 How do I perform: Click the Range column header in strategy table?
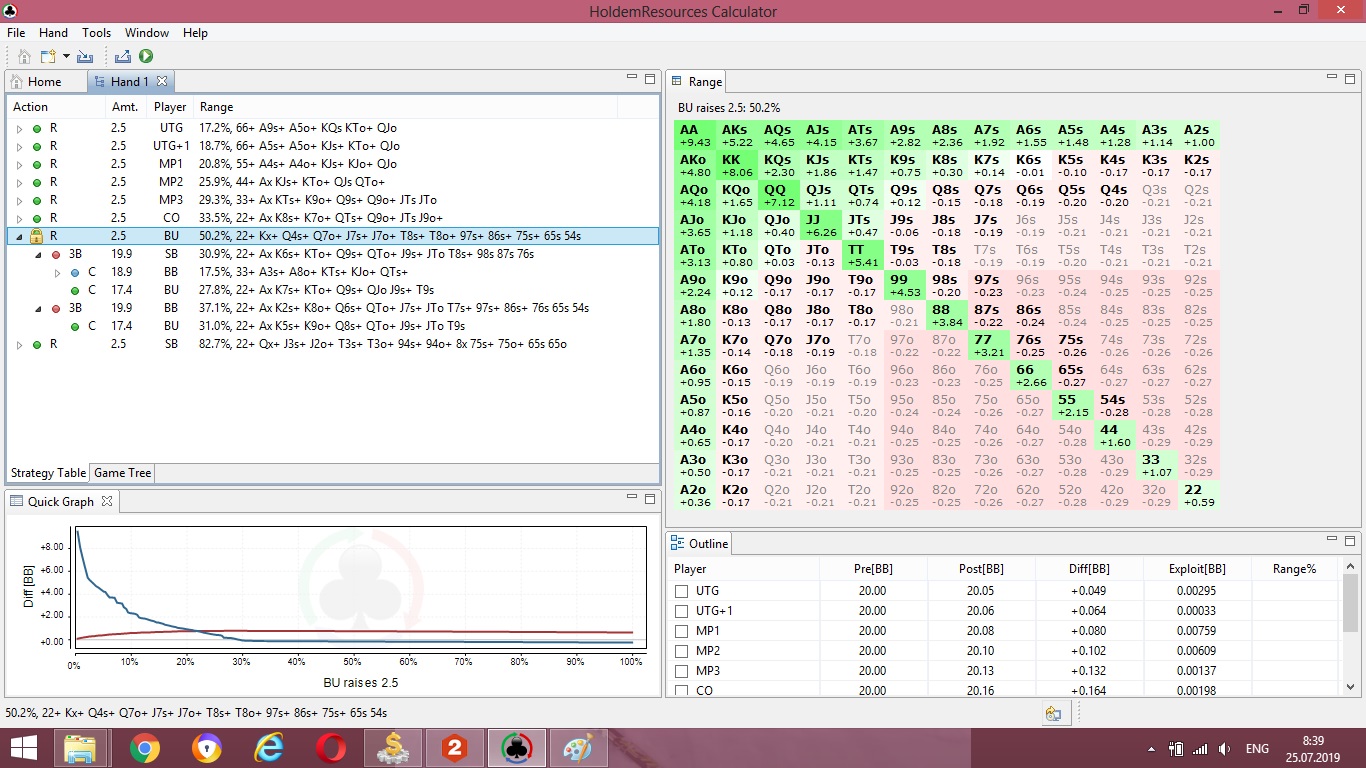click(406, 107)
